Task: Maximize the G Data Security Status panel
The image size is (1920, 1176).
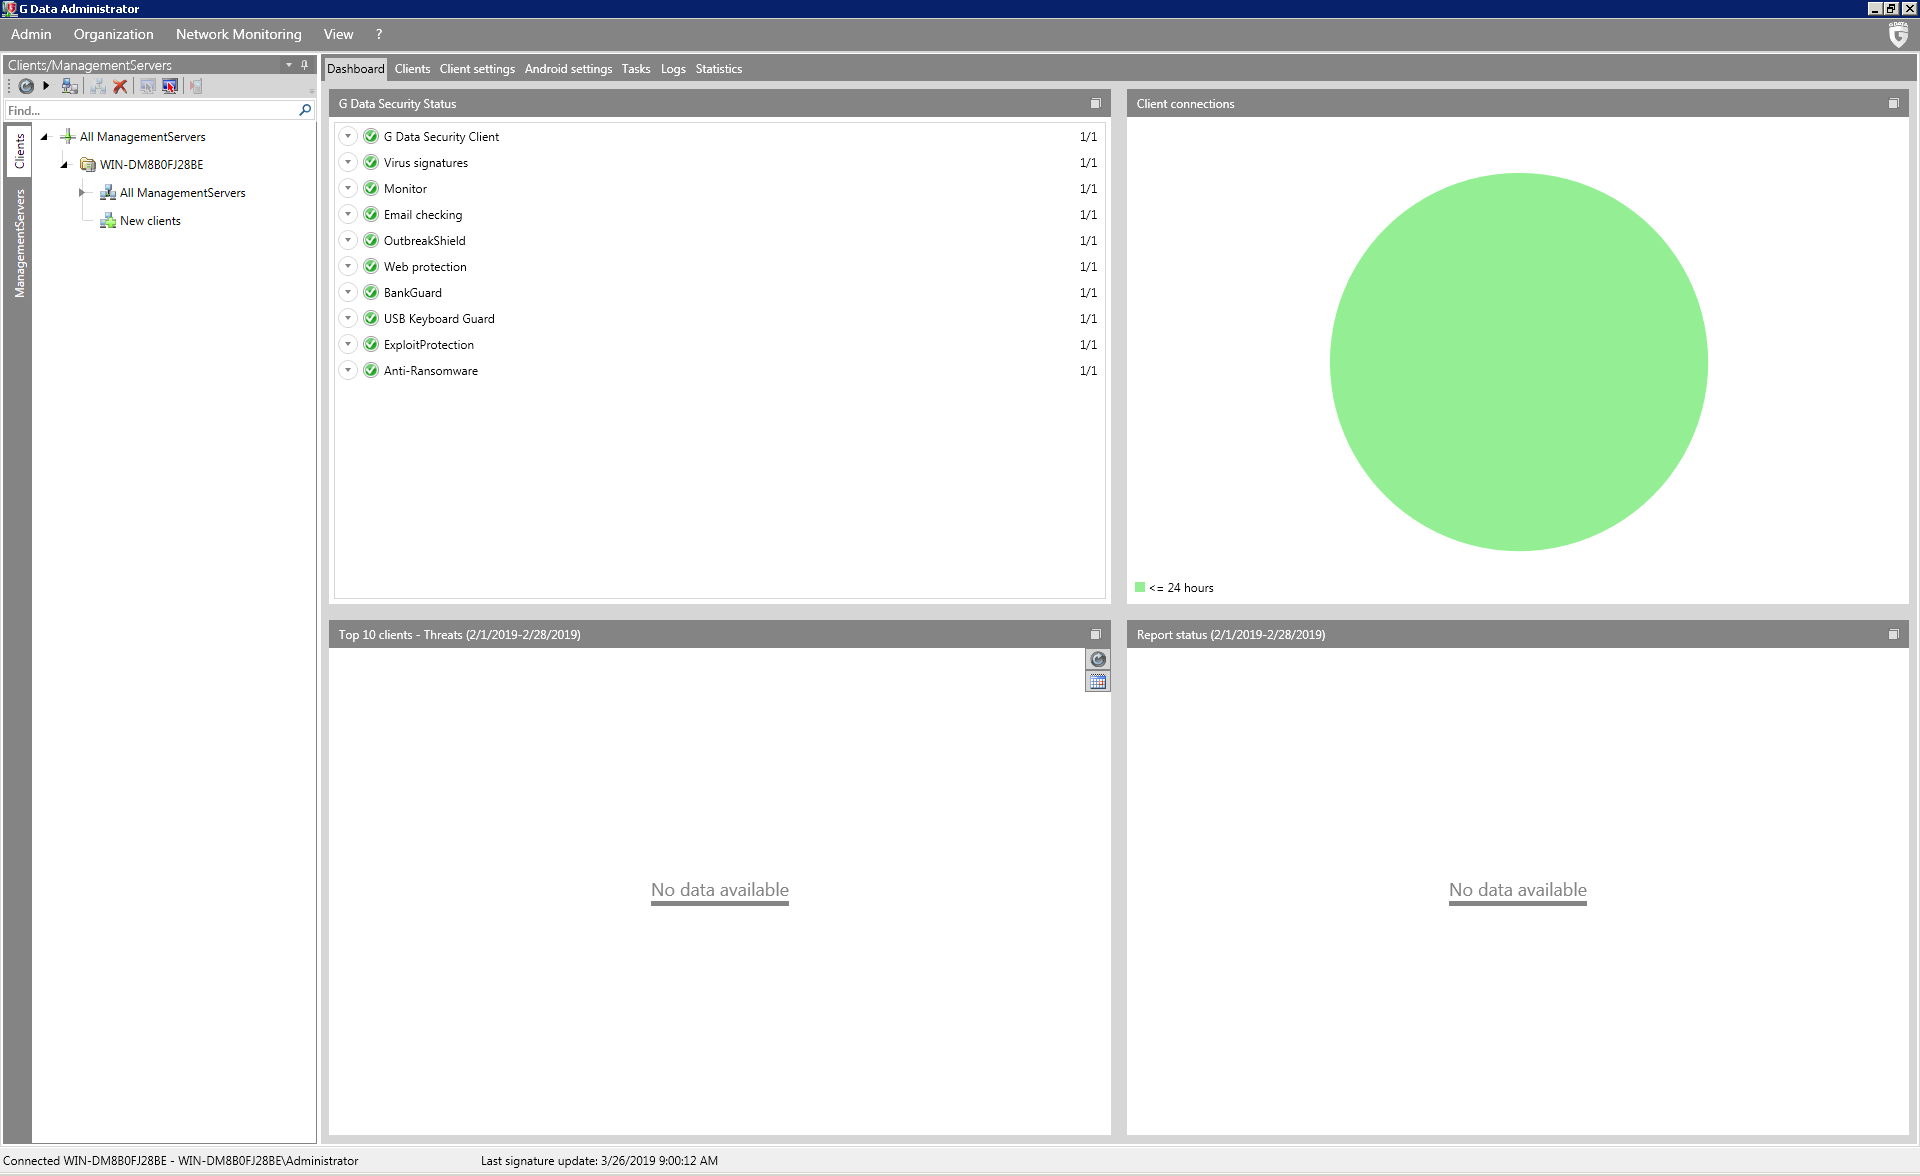Action: tap(1095, 104)
